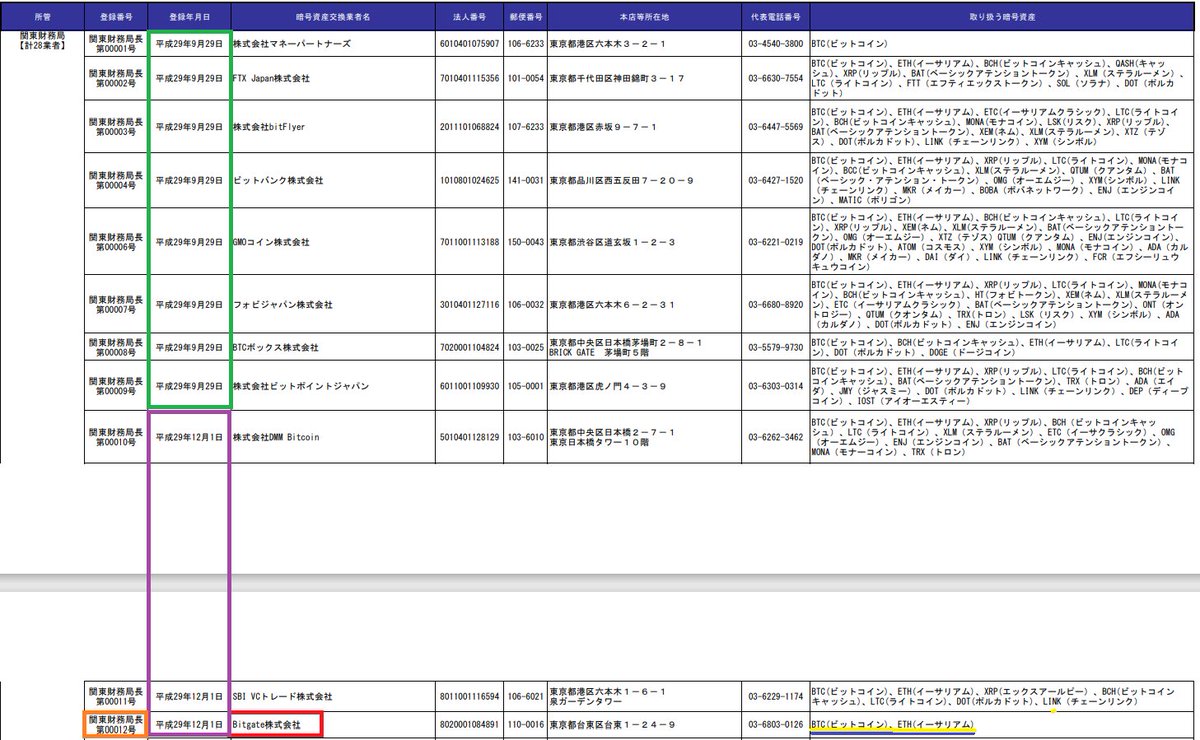1200x740 pixels.
Task: Select company name BTCボックス株式会社
Action: [276, 348]
